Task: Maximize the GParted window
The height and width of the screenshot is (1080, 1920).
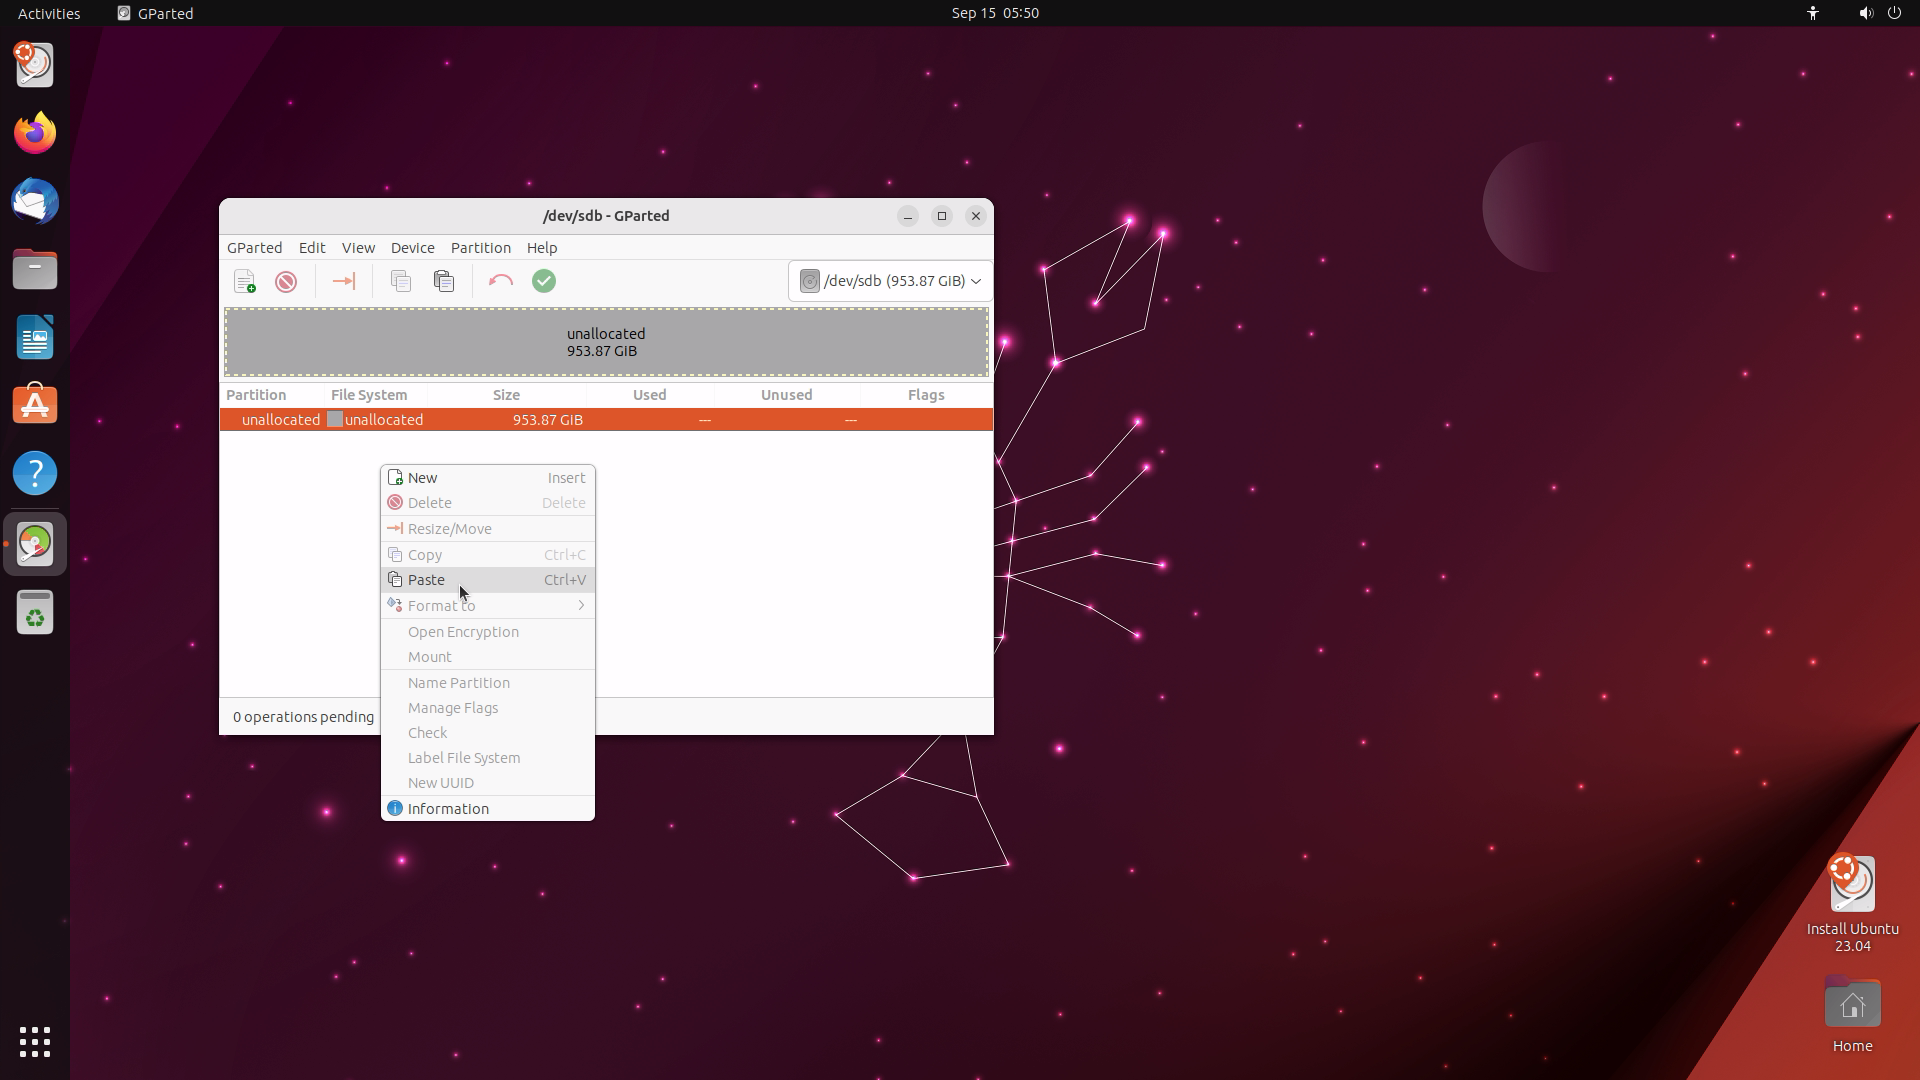Action: click(x=942, y=216)
